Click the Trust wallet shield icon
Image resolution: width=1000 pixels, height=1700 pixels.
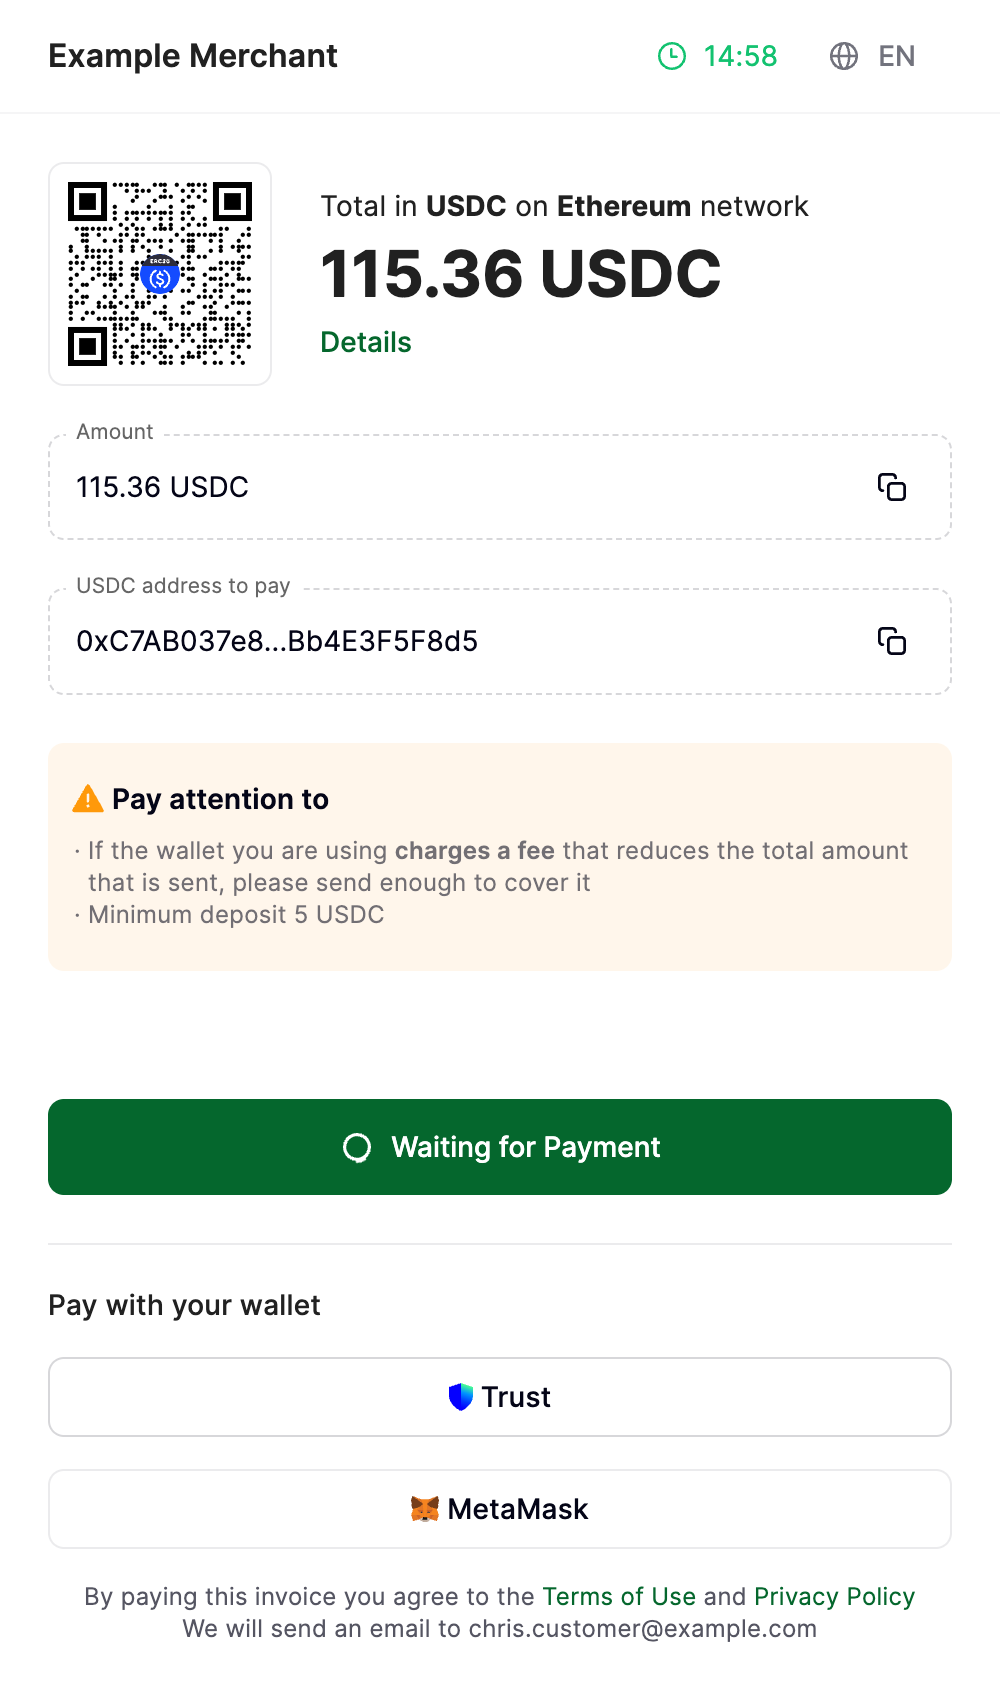[x=461, y=1397]
